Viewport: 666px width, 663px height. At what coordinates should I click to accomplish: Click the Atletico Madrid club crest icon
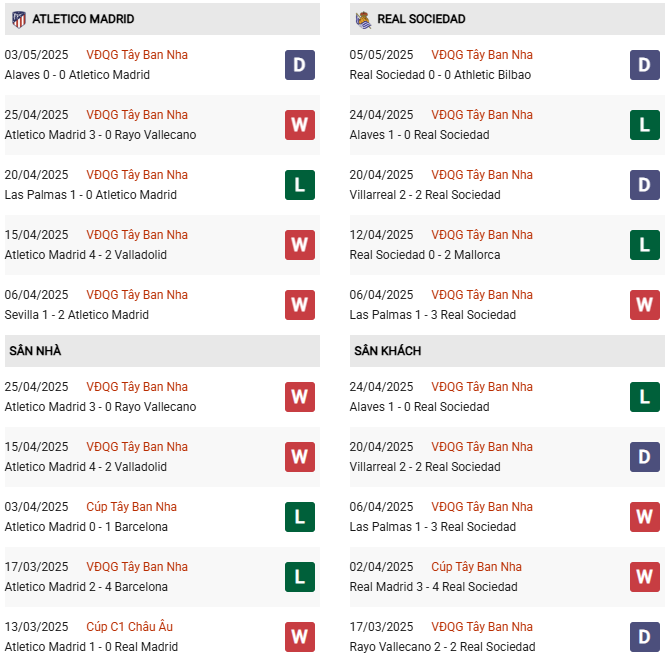[x=19, y=19]
